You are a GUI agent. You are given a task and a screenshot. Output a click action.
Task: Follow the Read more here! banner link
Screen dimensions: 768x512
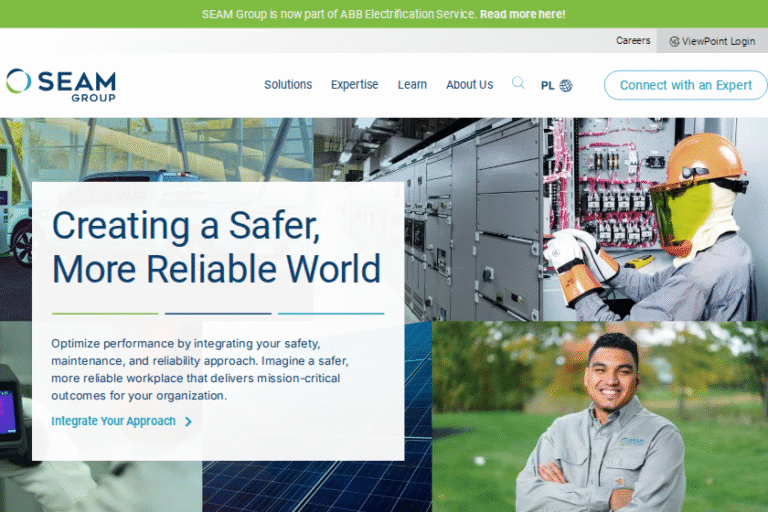[x=522, y=14]
